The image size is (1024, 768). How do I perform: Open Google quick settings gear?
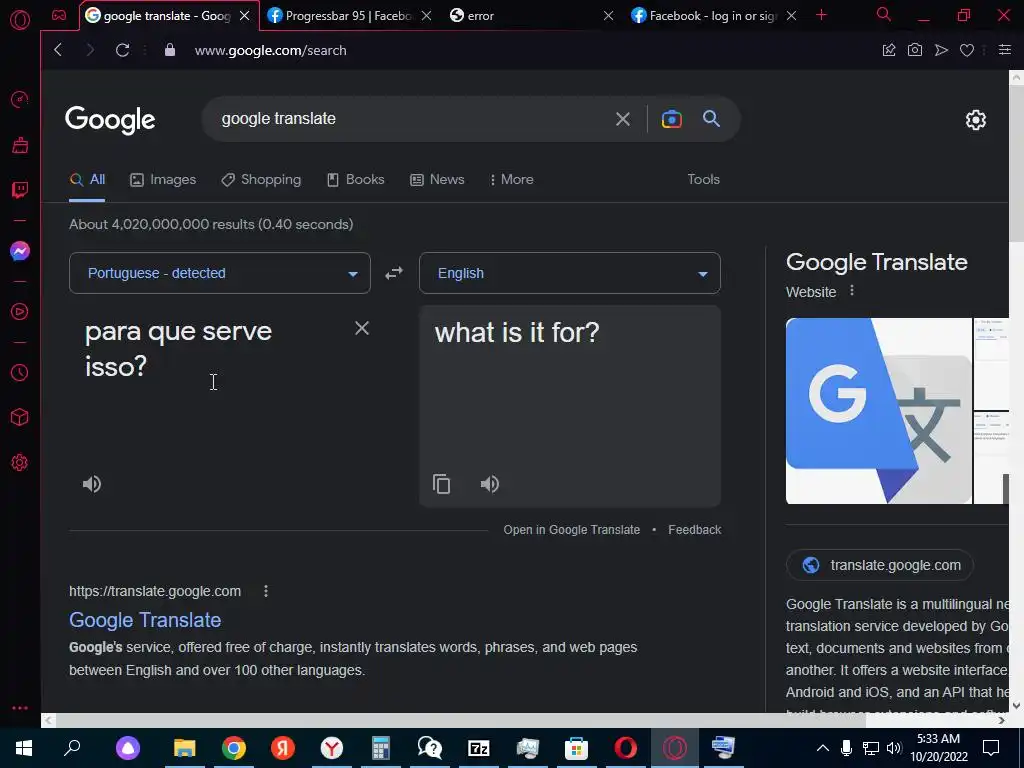tap(976, 120)
